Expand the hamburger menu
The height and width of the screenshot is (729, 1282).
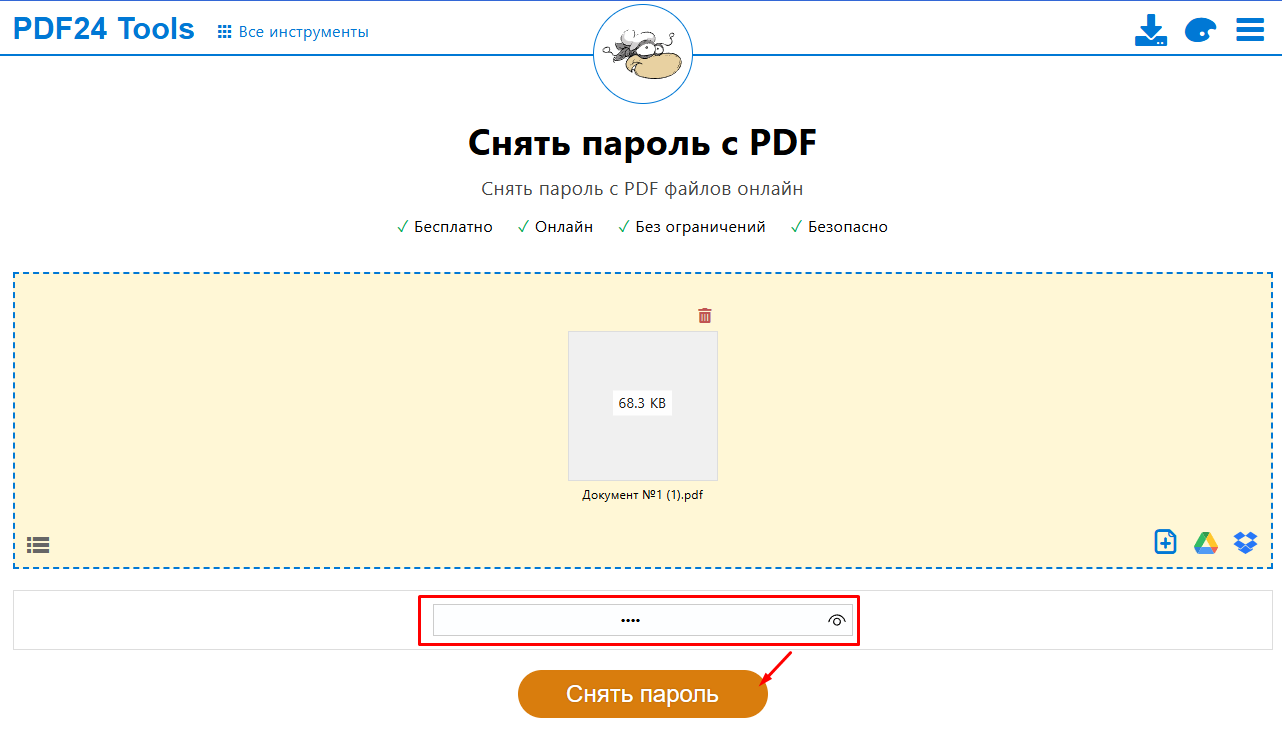tap(1250, 30)
